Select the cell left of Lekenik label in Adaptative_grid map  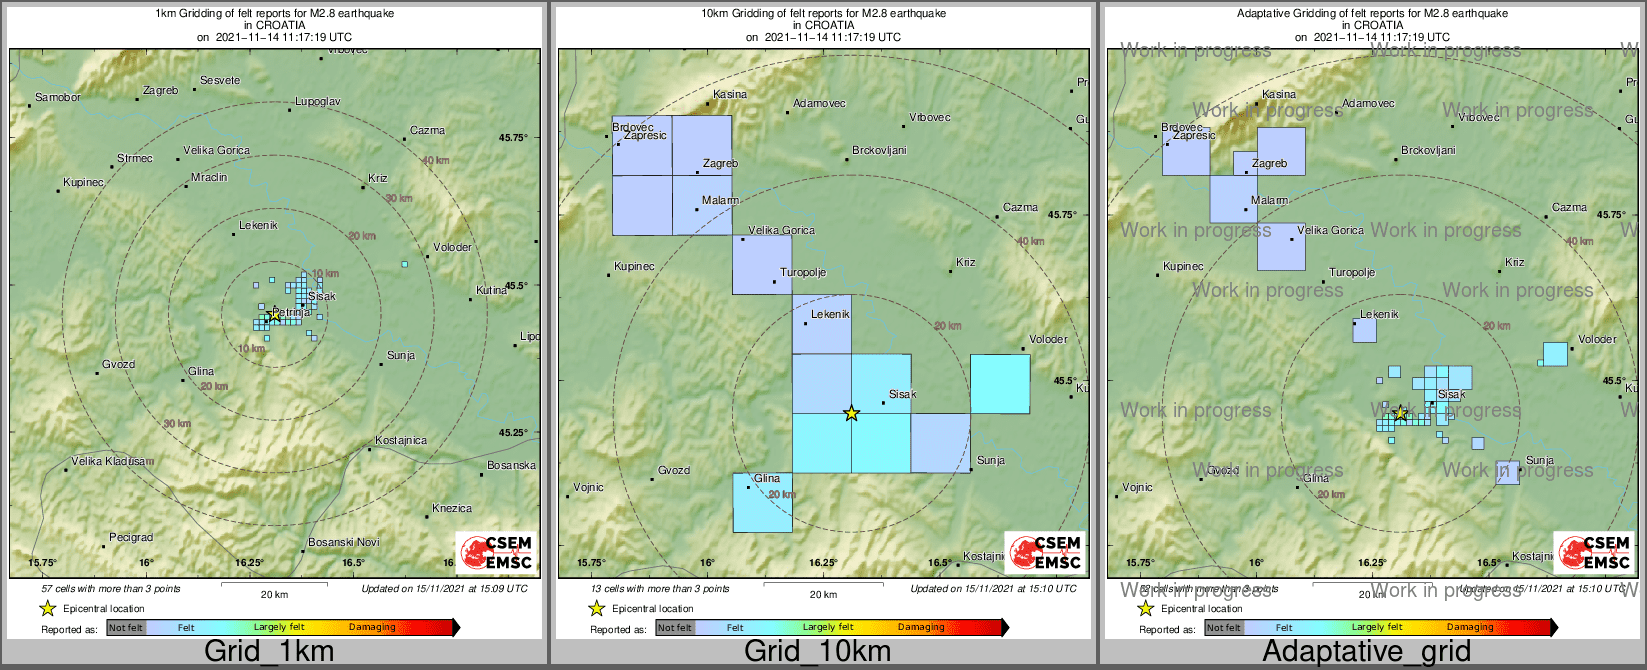tap(1365, 330)
